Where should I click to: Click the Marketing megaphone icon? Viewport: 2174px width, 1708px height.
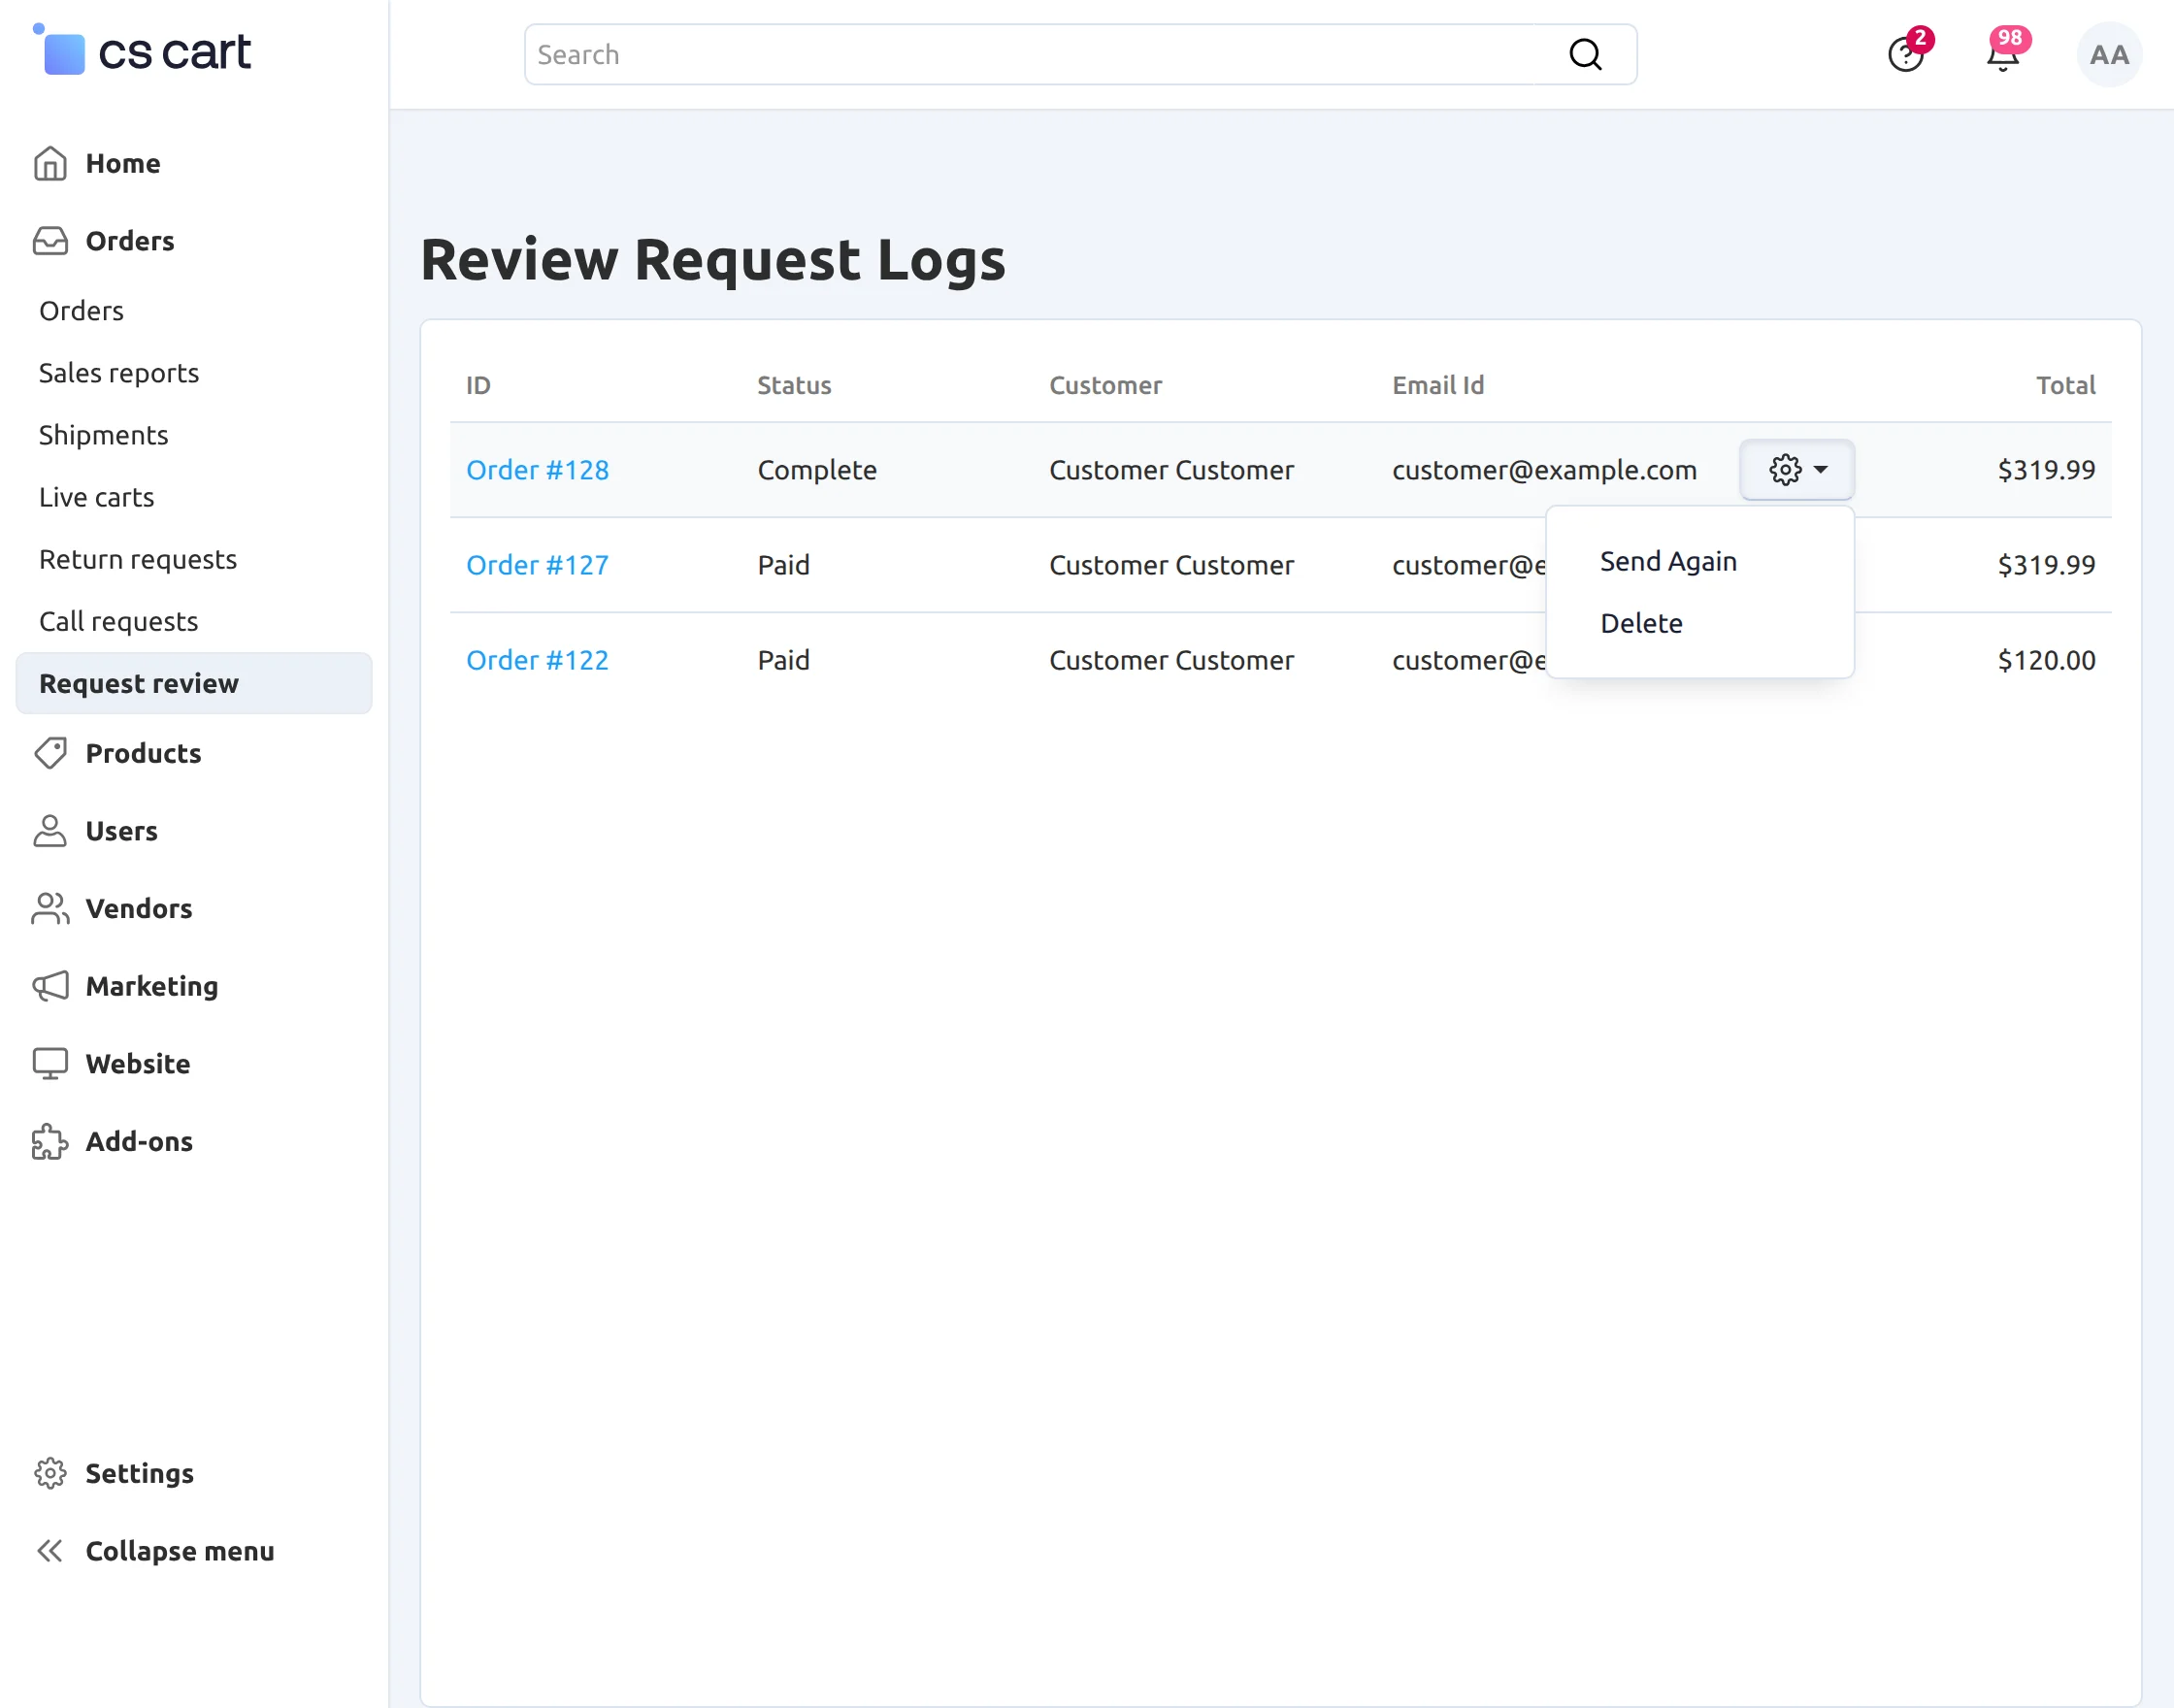click(50, 986)
